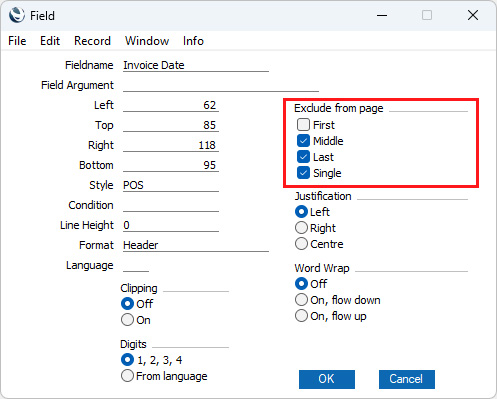Open the Record menu
This screenshot has width=497, height=399.
pyautogui.click(x=92, y=41)
